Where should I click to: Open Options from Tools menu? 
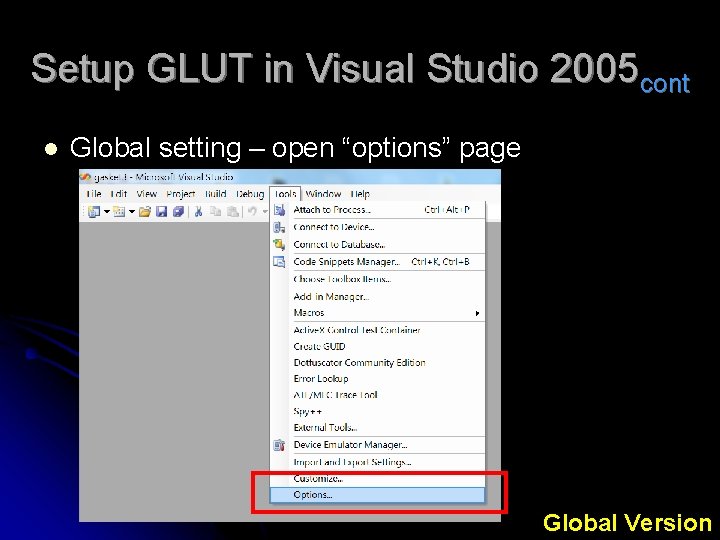377,495
